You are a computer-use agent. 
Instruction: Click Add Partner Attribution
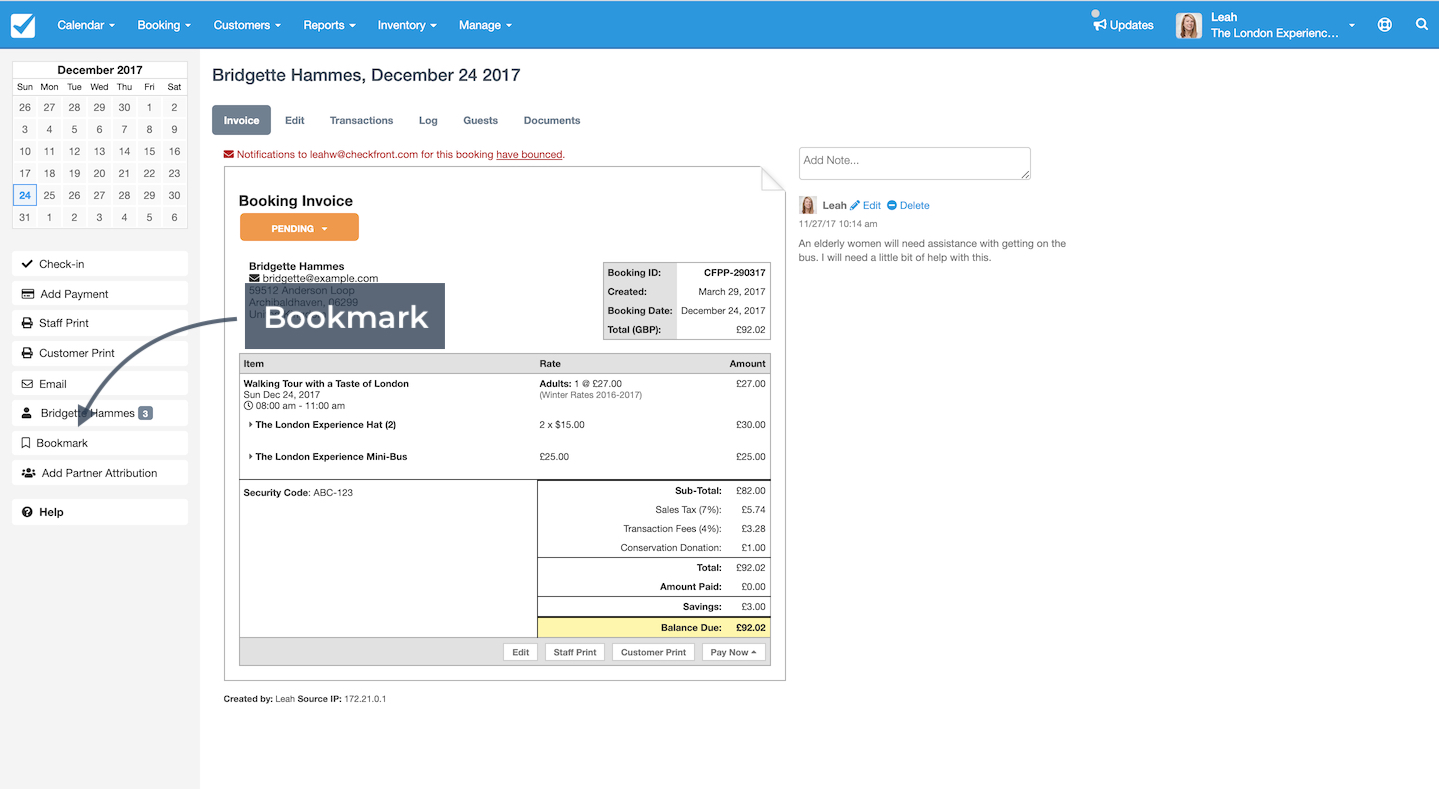(x=100, y=473)
